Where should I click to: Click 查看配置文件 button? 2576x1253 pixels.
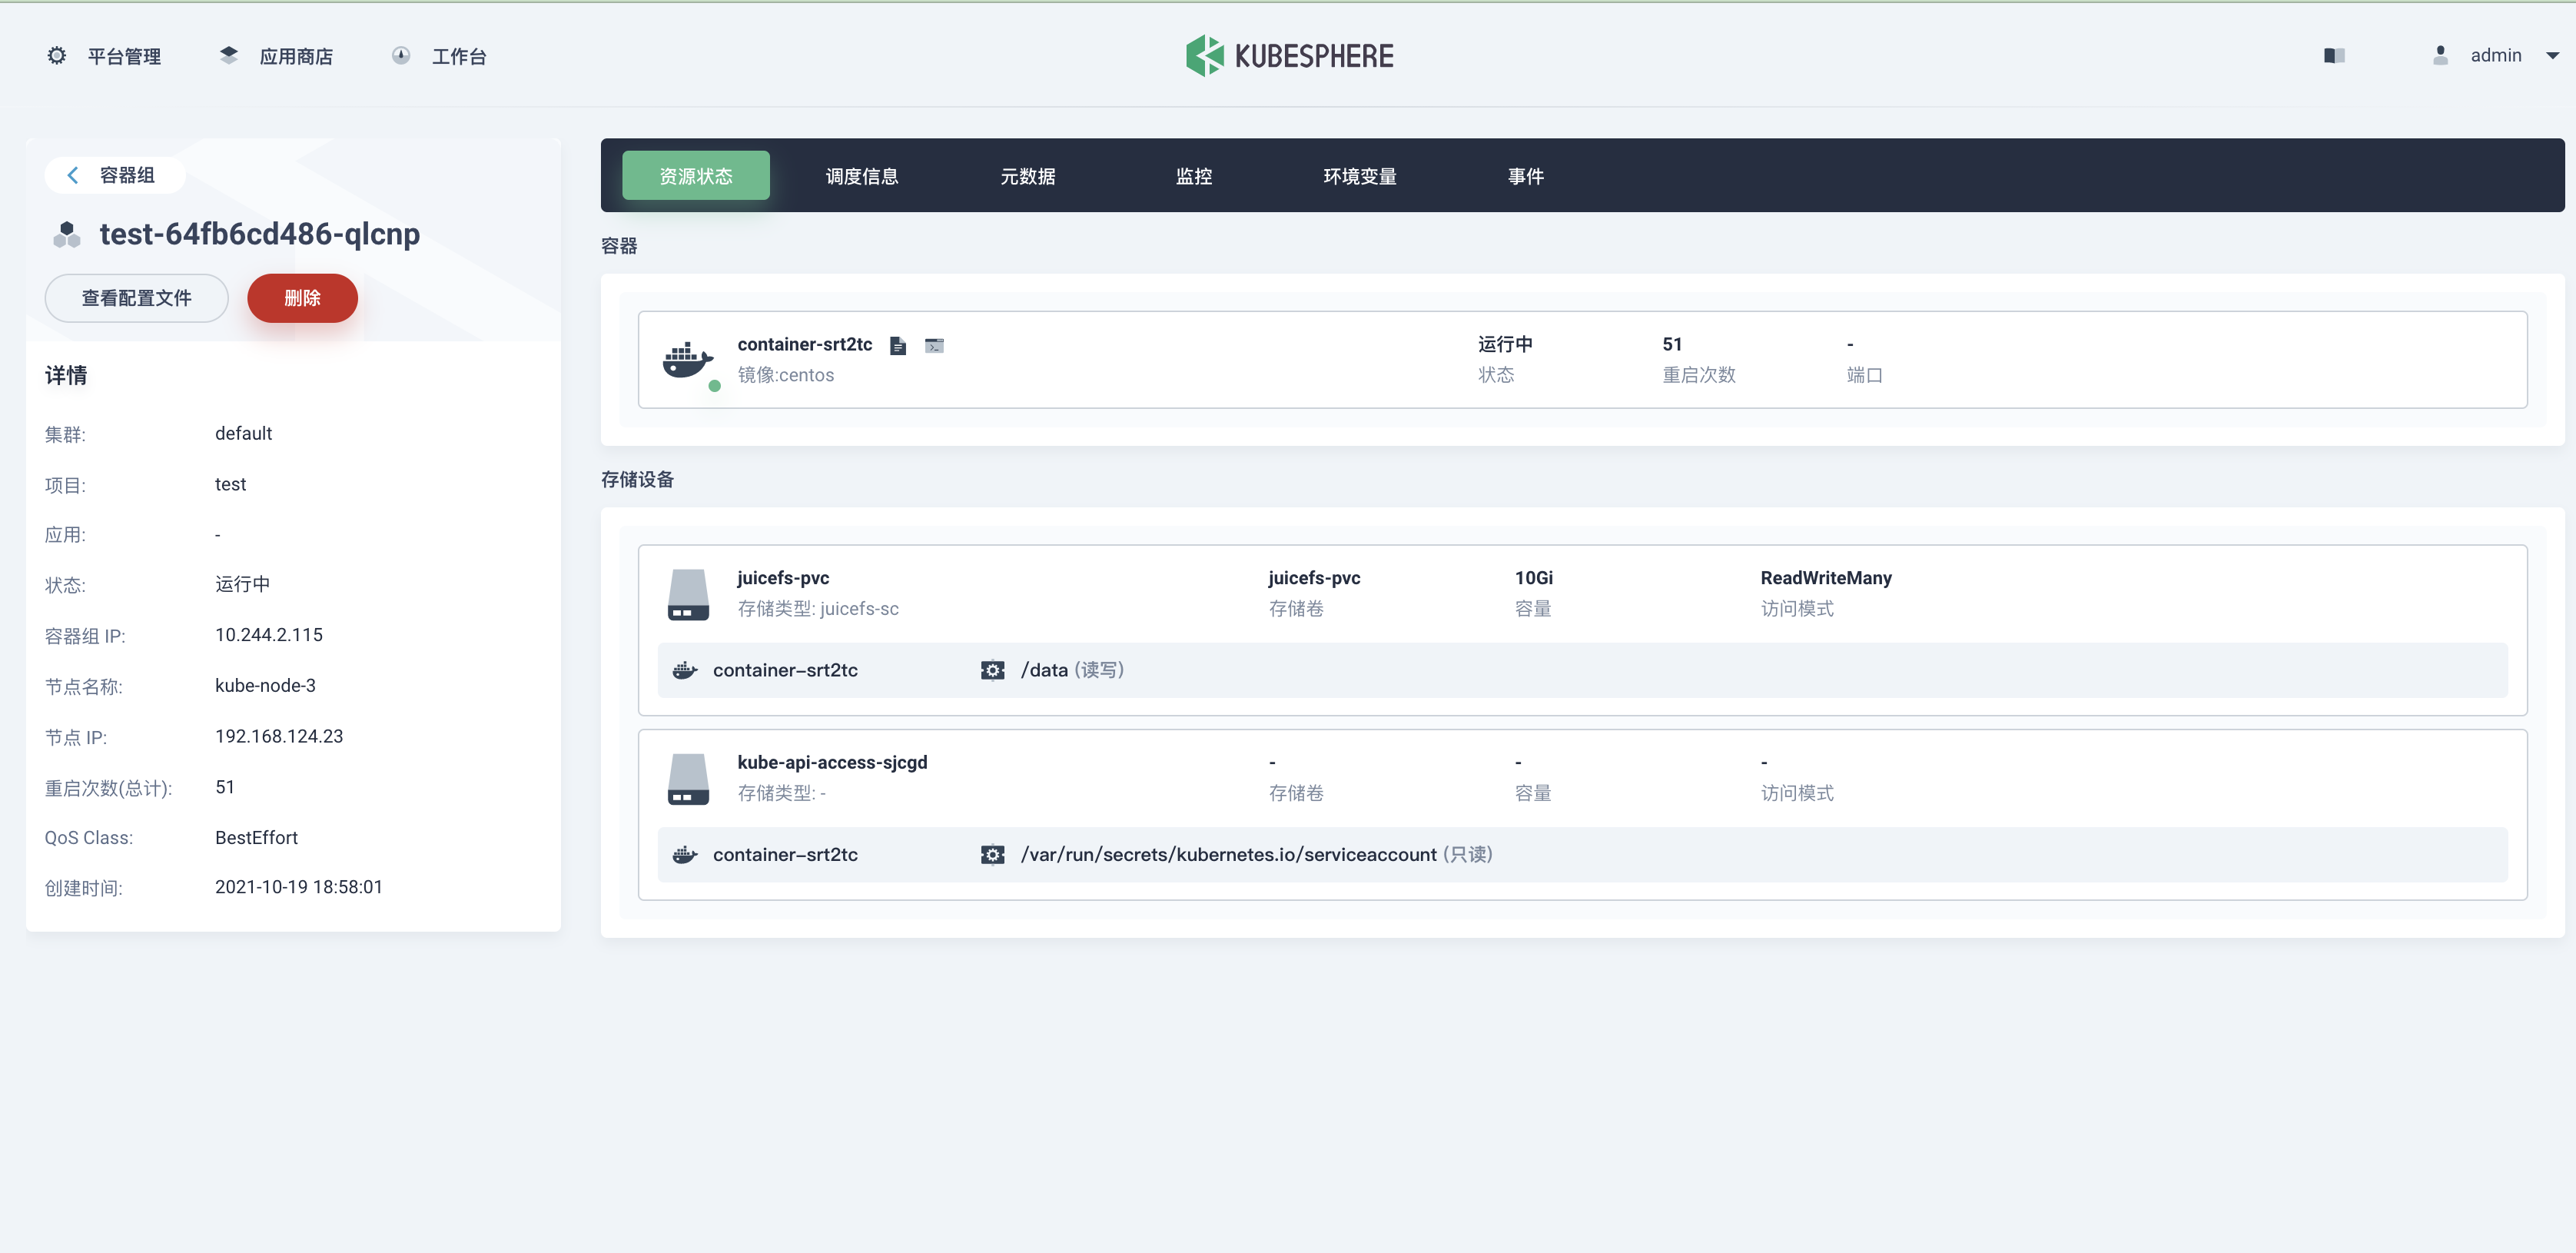pyautogui.click(x=136, y=297)
